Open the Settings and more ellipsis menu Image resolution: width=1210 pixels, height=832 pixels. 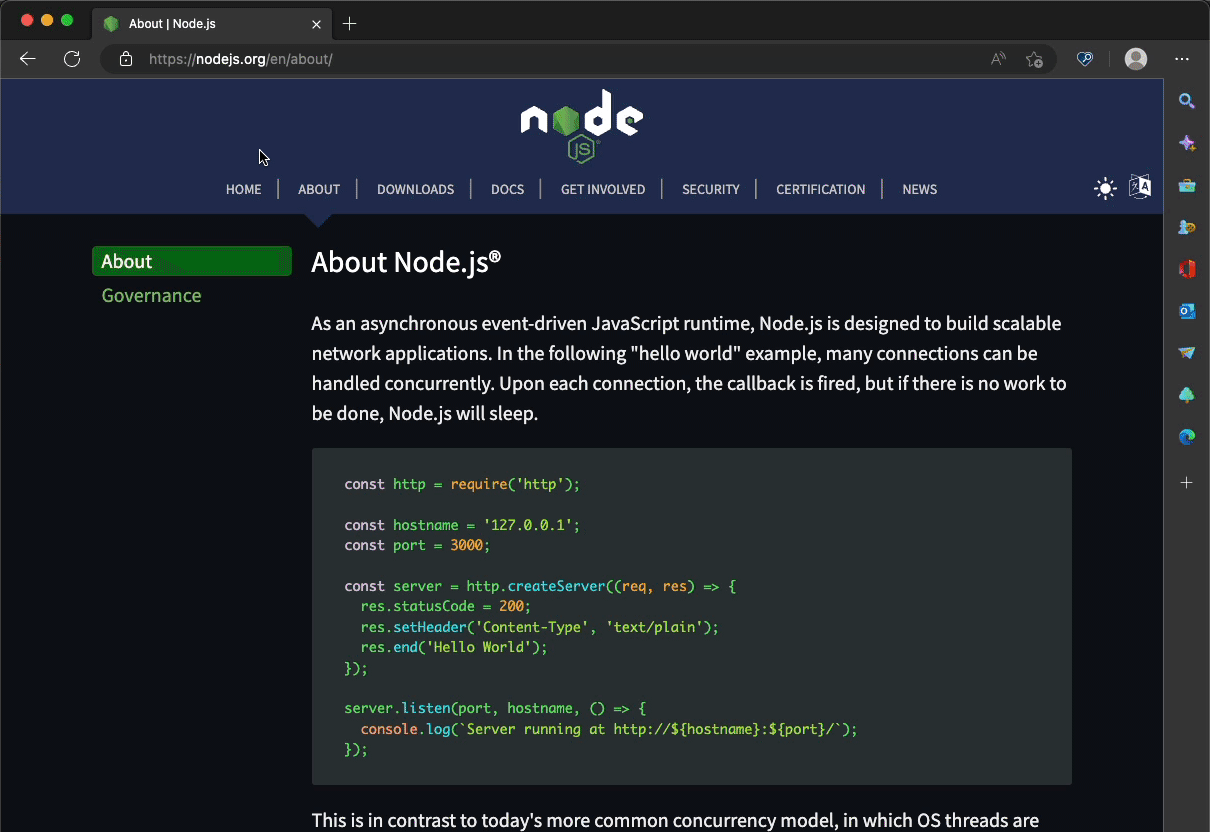click(1183, 59)
